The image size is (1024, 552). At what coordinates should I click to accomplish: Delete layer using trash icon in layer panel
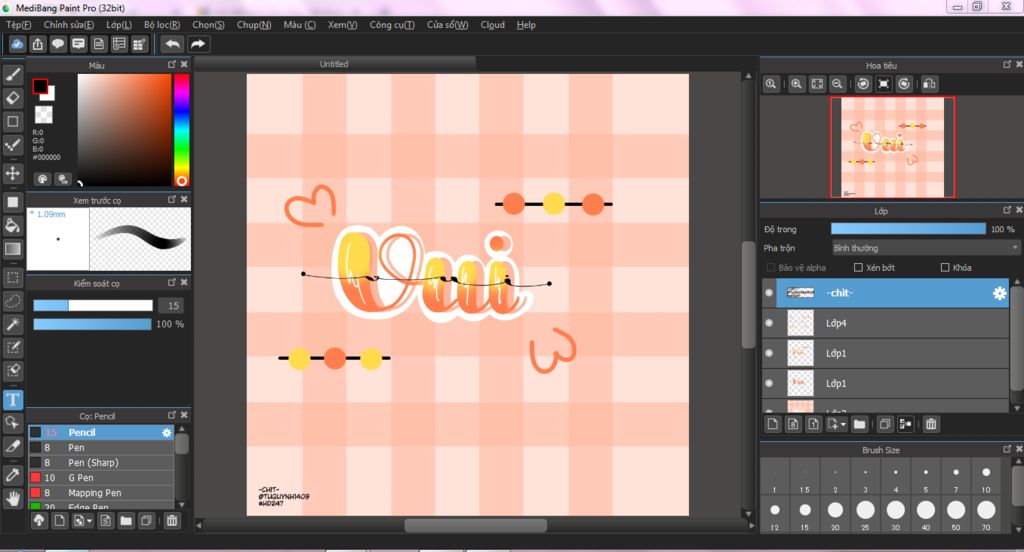click(931, 424)
